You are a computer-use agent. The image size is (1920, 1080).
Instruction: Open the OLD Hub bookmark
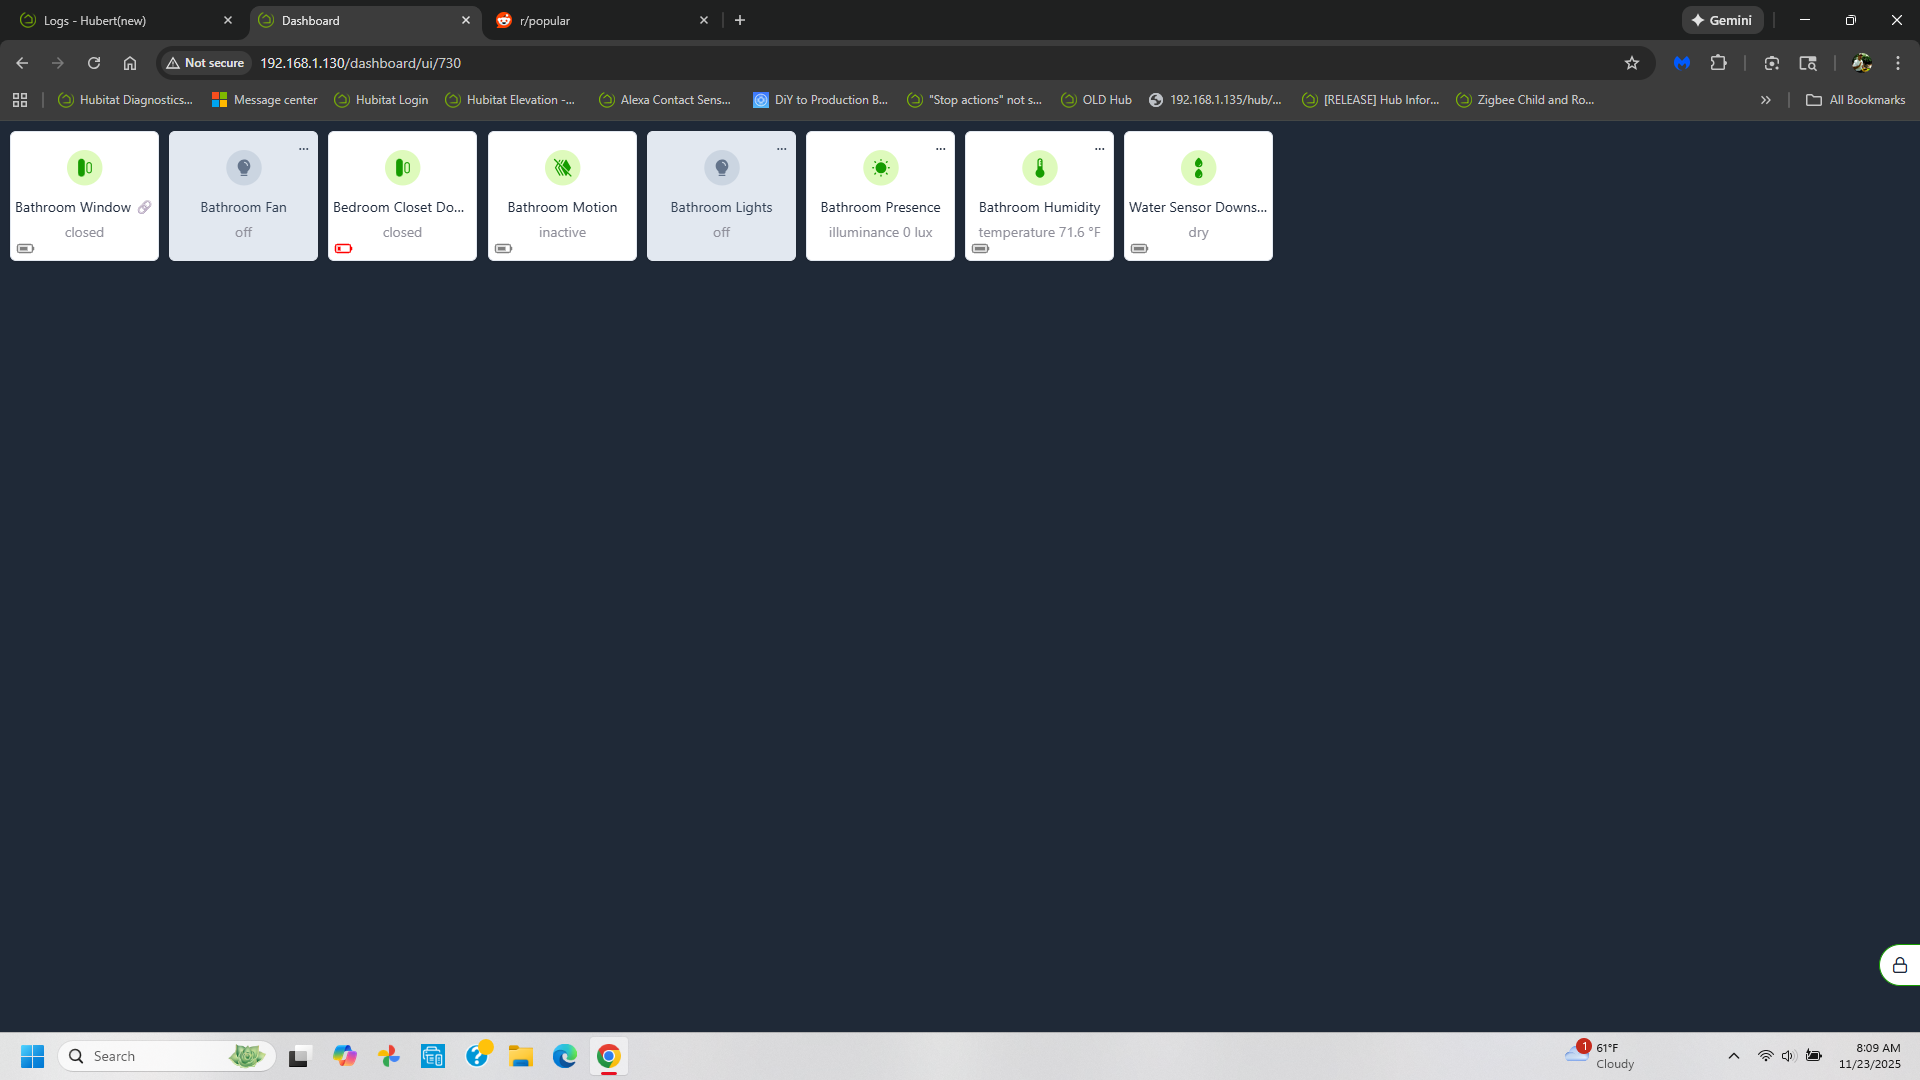[x=1096, y=100]
